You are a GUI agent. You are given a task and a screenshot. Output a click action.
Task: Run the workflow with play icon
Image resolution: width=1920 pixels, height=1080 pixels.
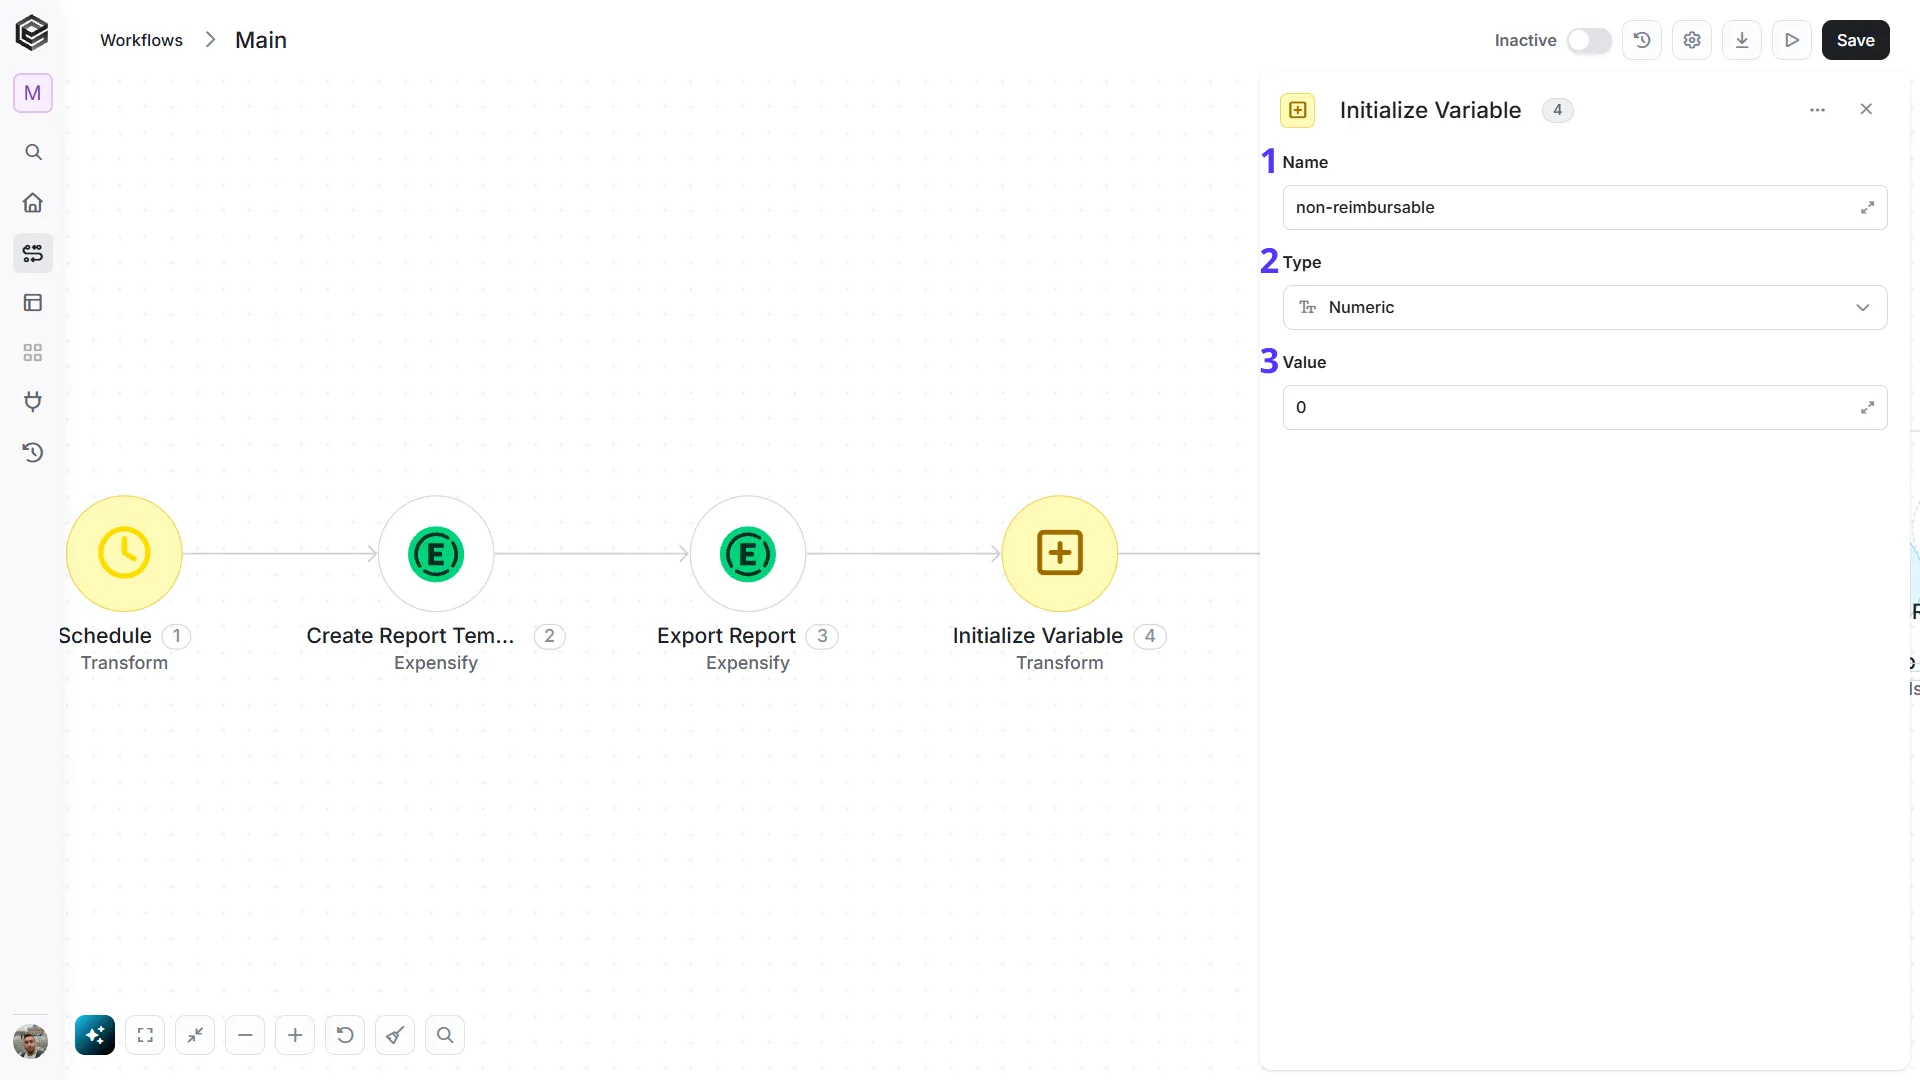1792,40
